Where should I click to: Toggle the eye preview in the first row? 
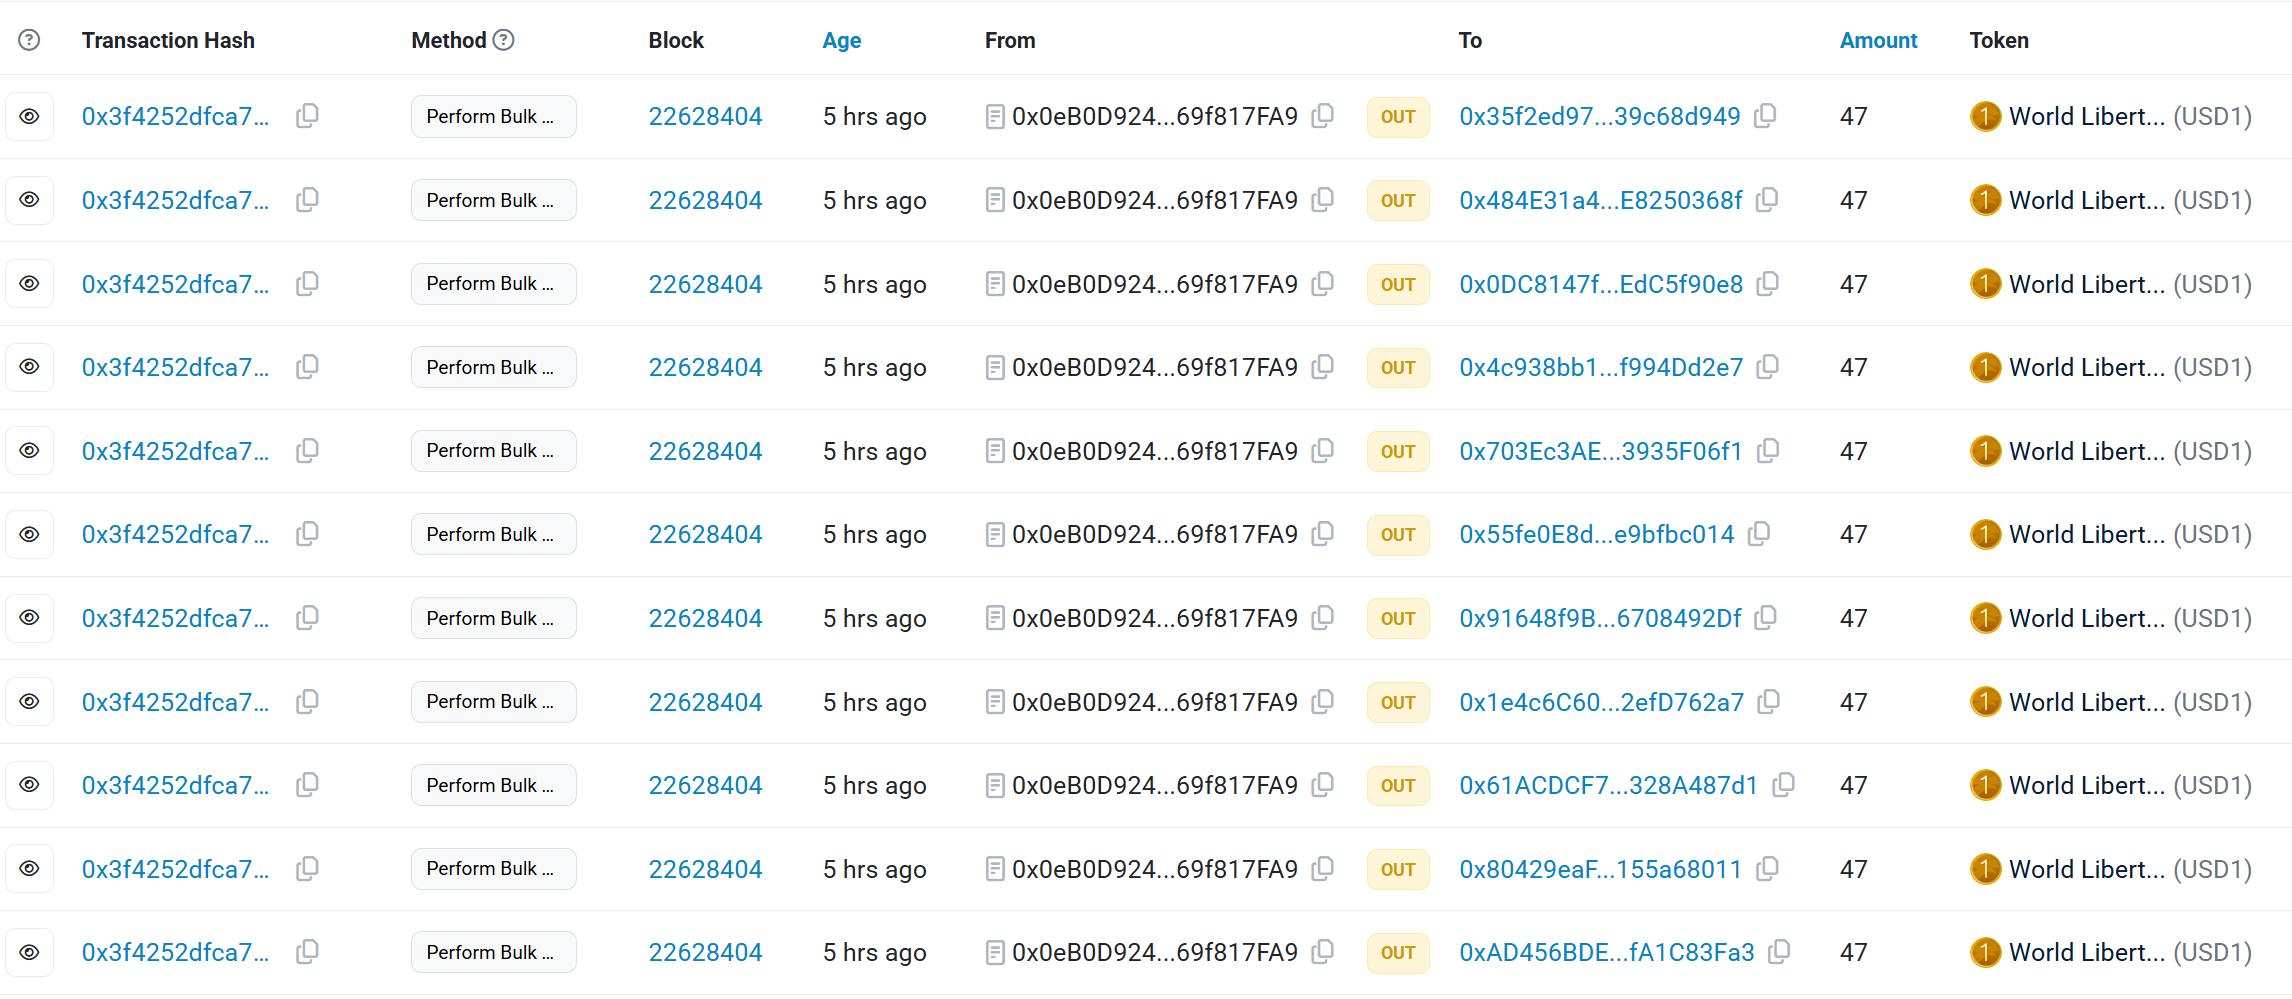[30, 117]
